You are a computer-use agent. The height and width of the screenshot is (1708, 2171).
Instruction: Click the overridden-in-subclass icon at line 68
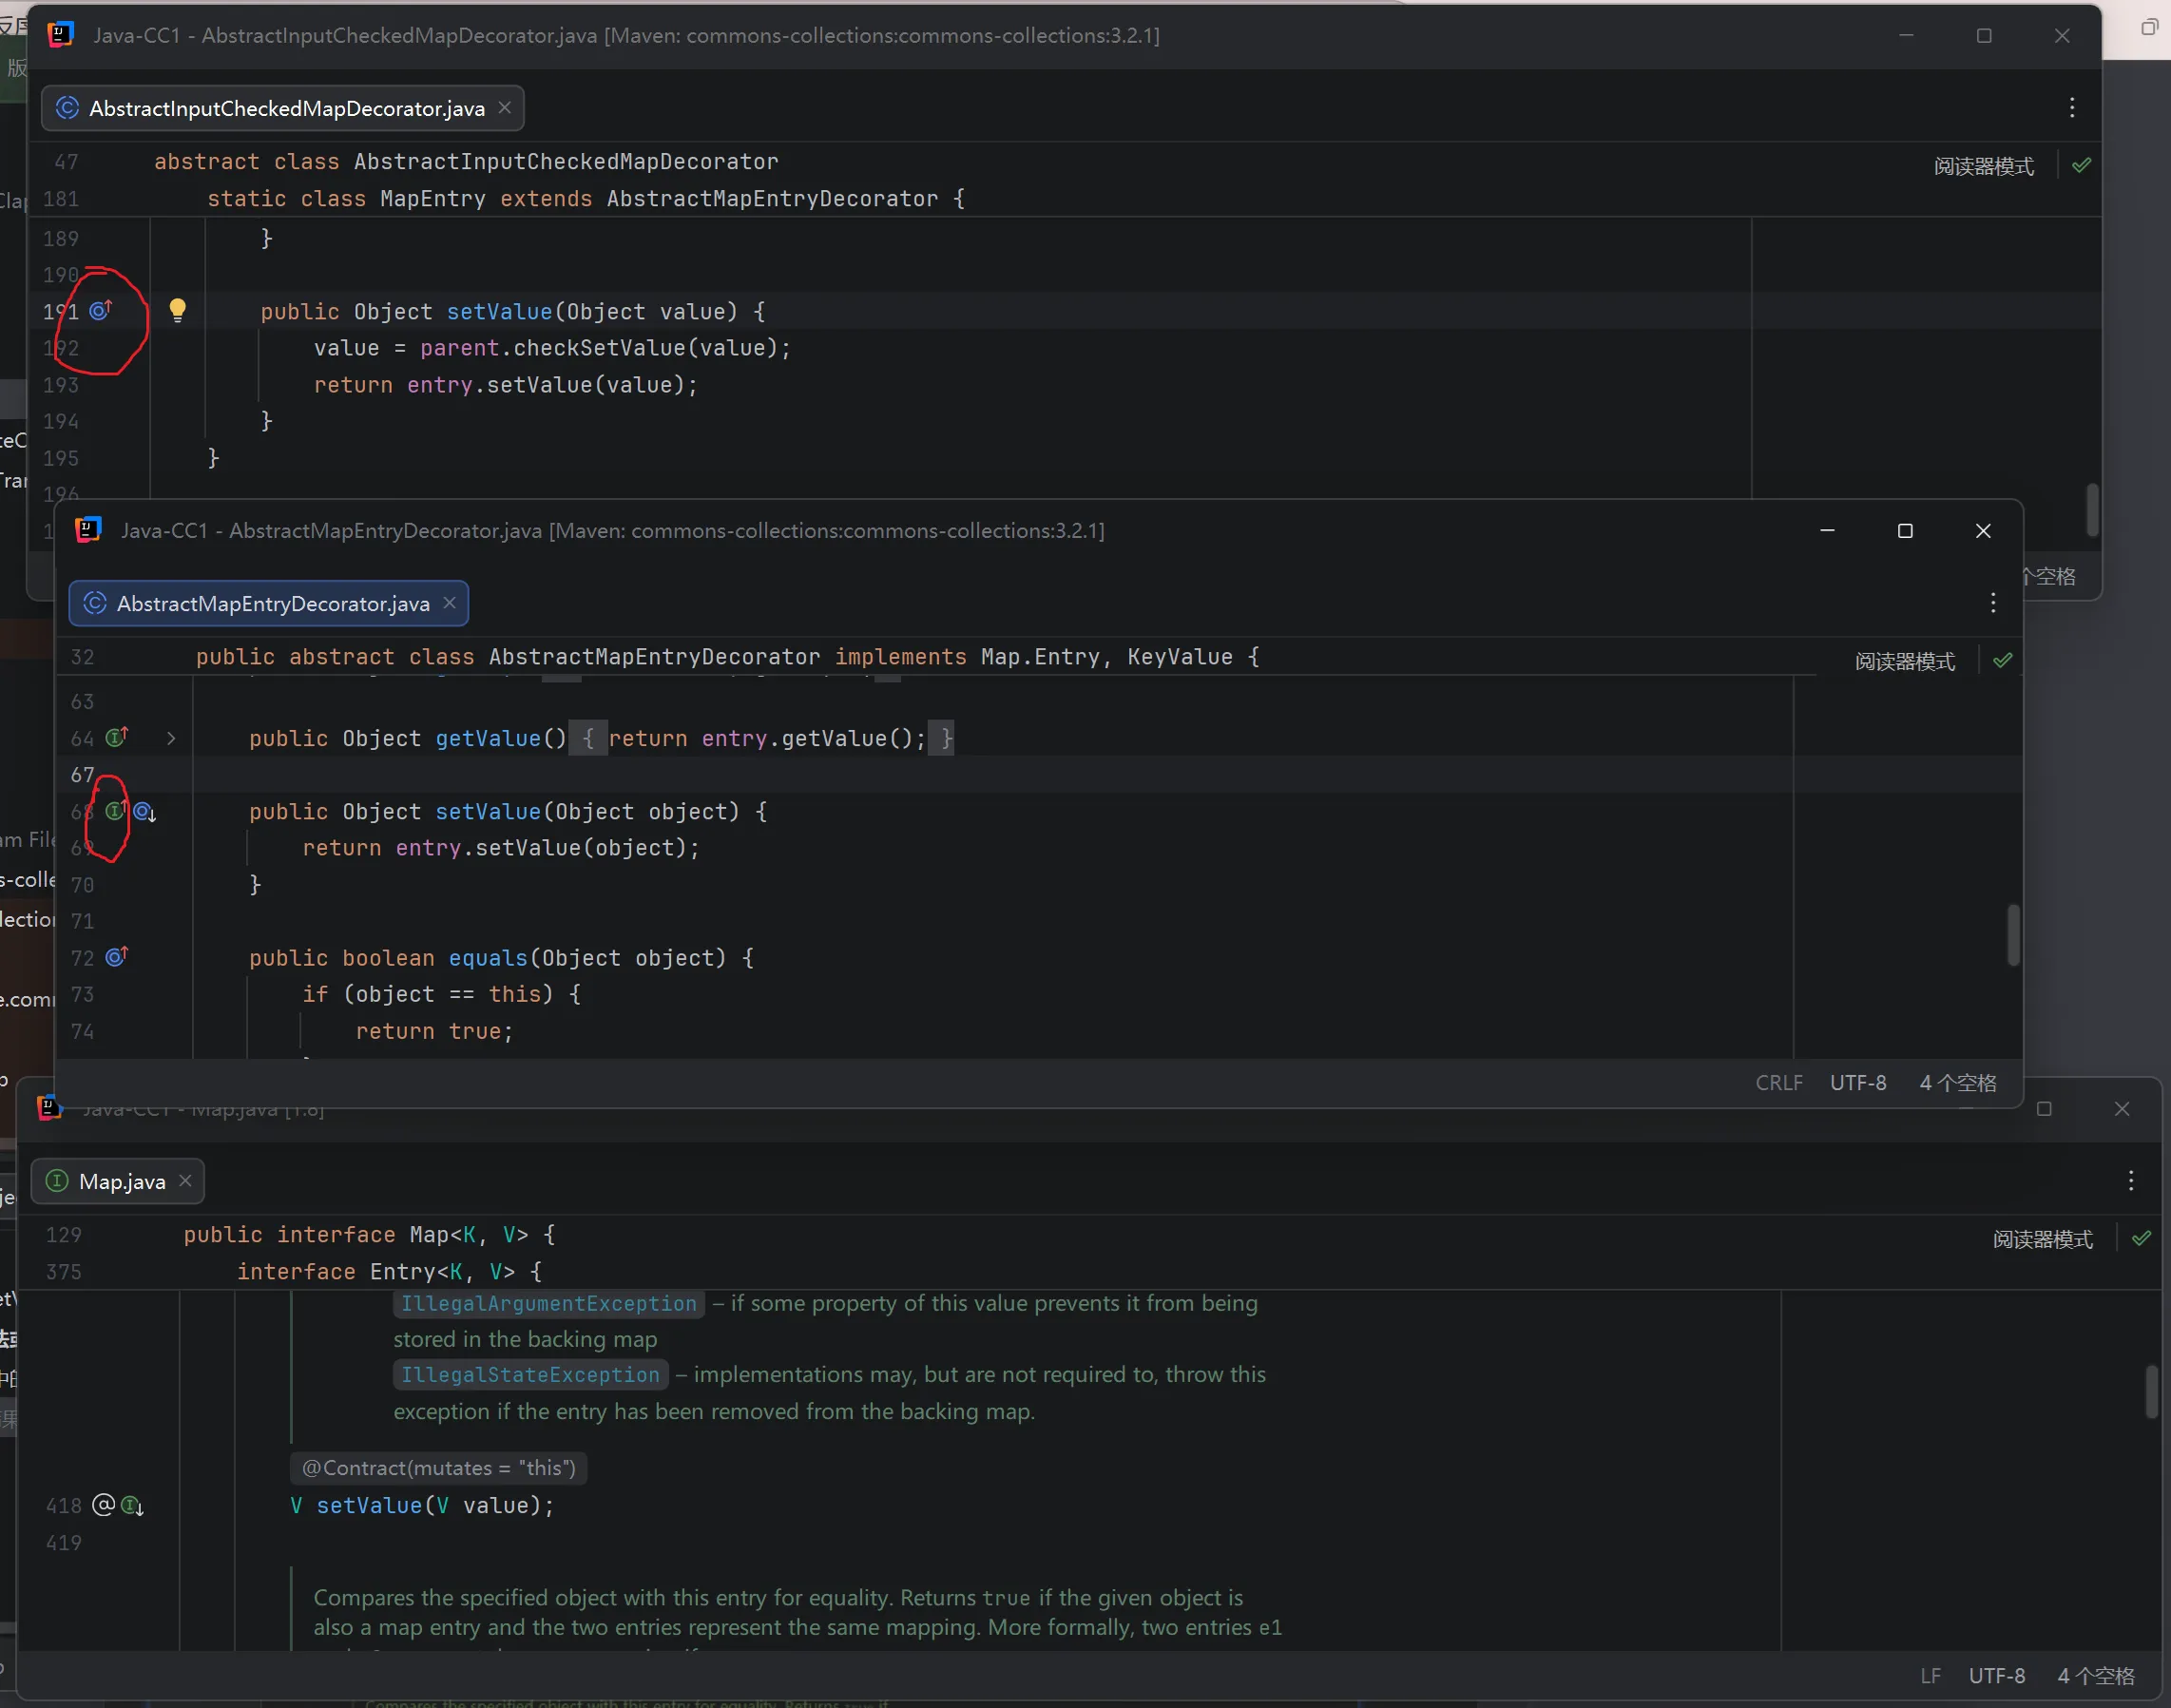tap(145, 812)
